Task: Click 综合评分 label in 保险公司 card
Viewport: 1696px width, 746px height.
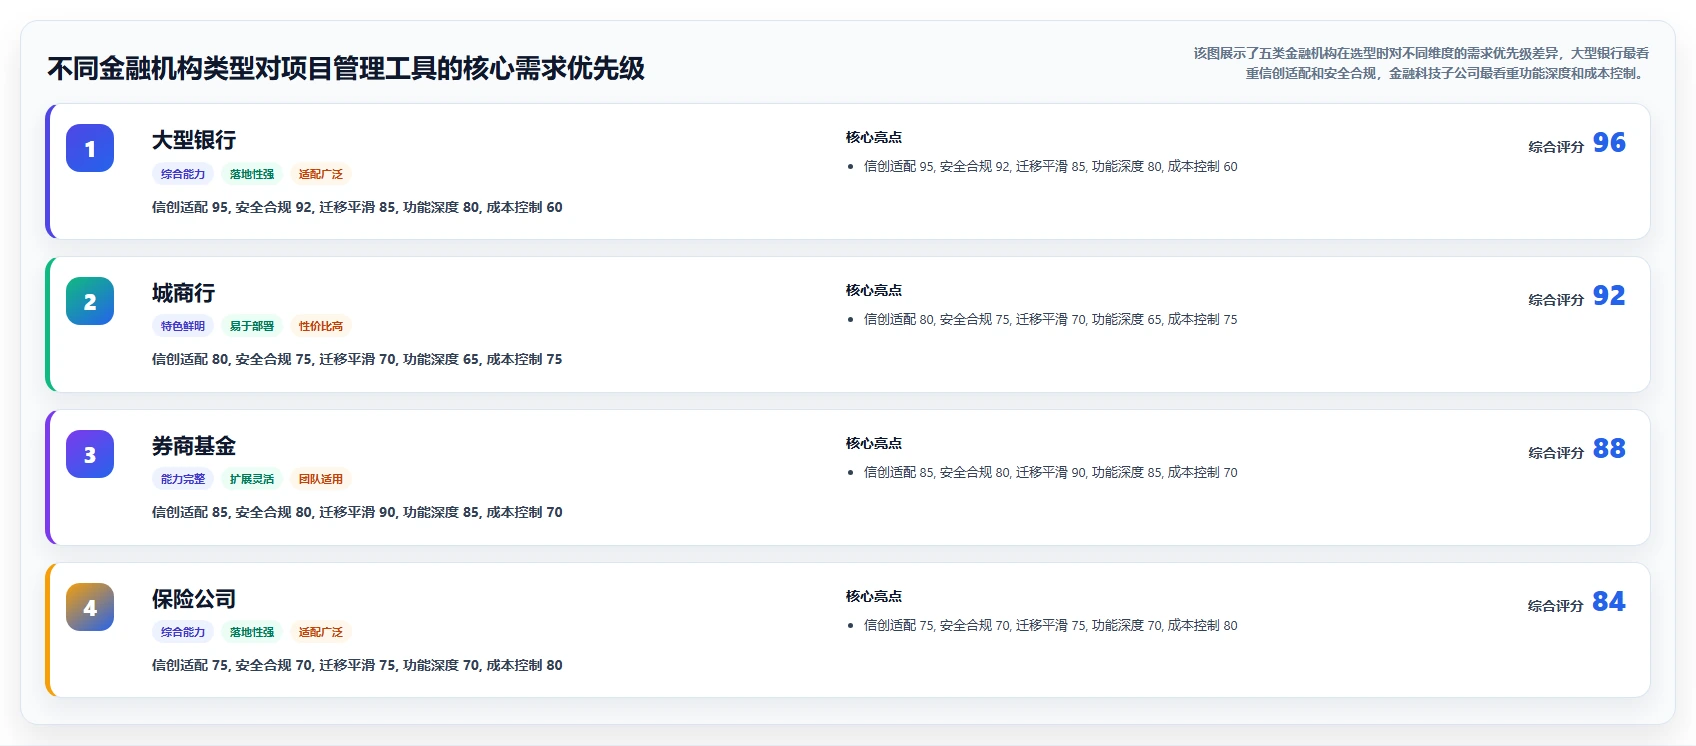Action: pyautogui.click(x=1556, y=606)
